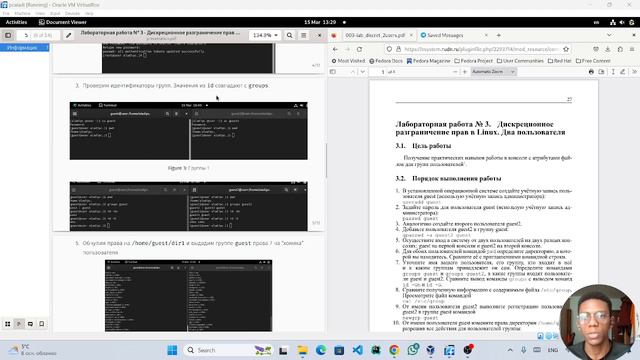
Task: Open Google Chrome from the taskbar
Action: tap(394, 350)
